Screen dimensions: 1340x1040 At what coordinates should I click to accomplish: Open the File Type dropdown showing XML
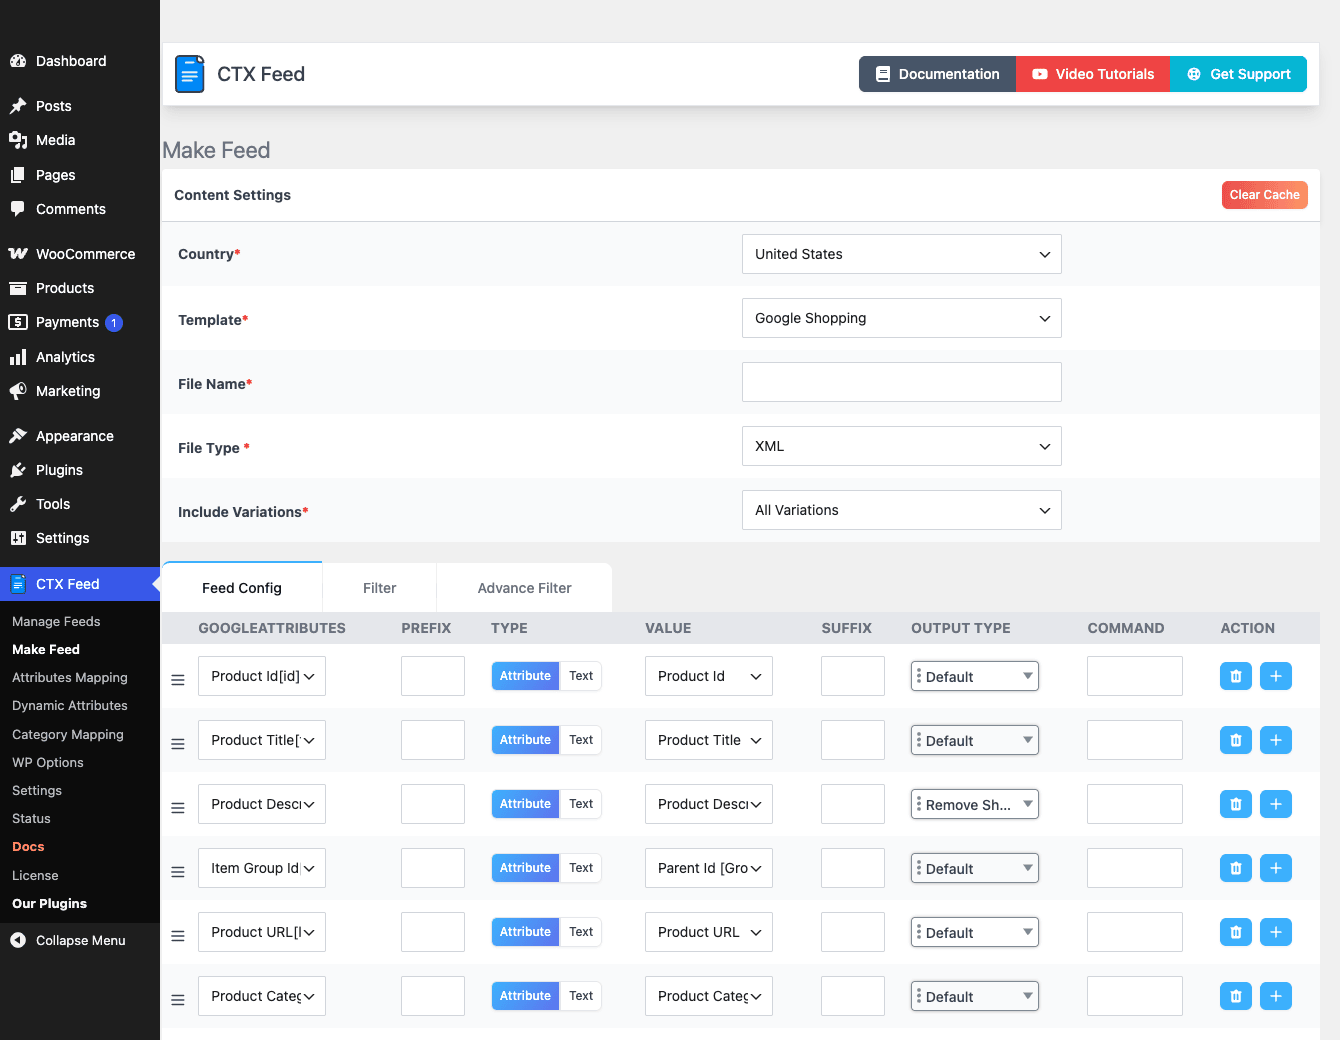[901, 446]
